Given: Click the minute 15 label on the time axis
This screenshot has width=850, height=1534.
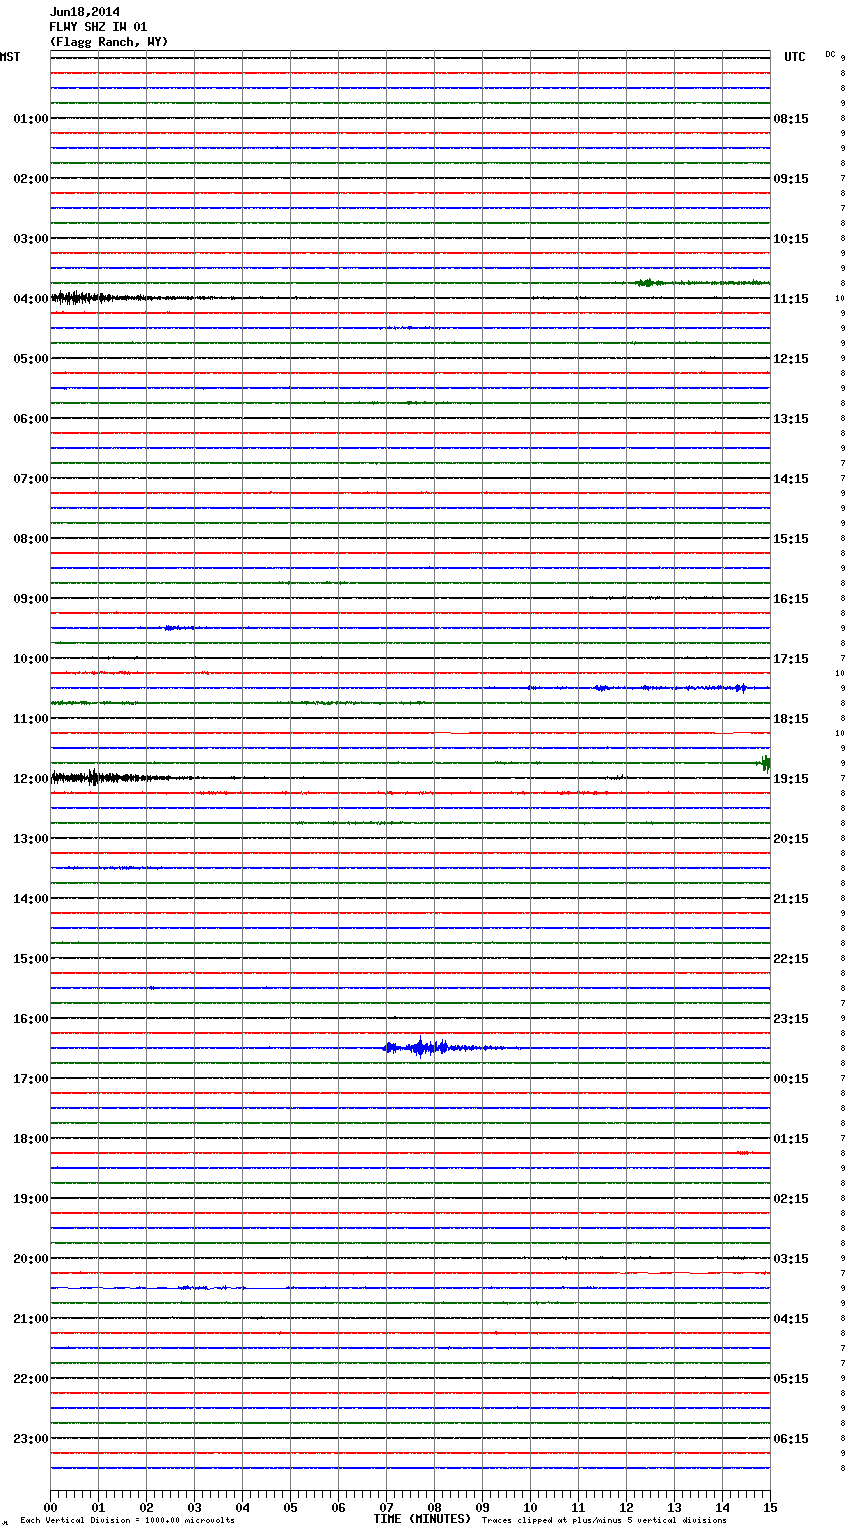Looking at the screenshot, I should click(x=770, y=1508).
